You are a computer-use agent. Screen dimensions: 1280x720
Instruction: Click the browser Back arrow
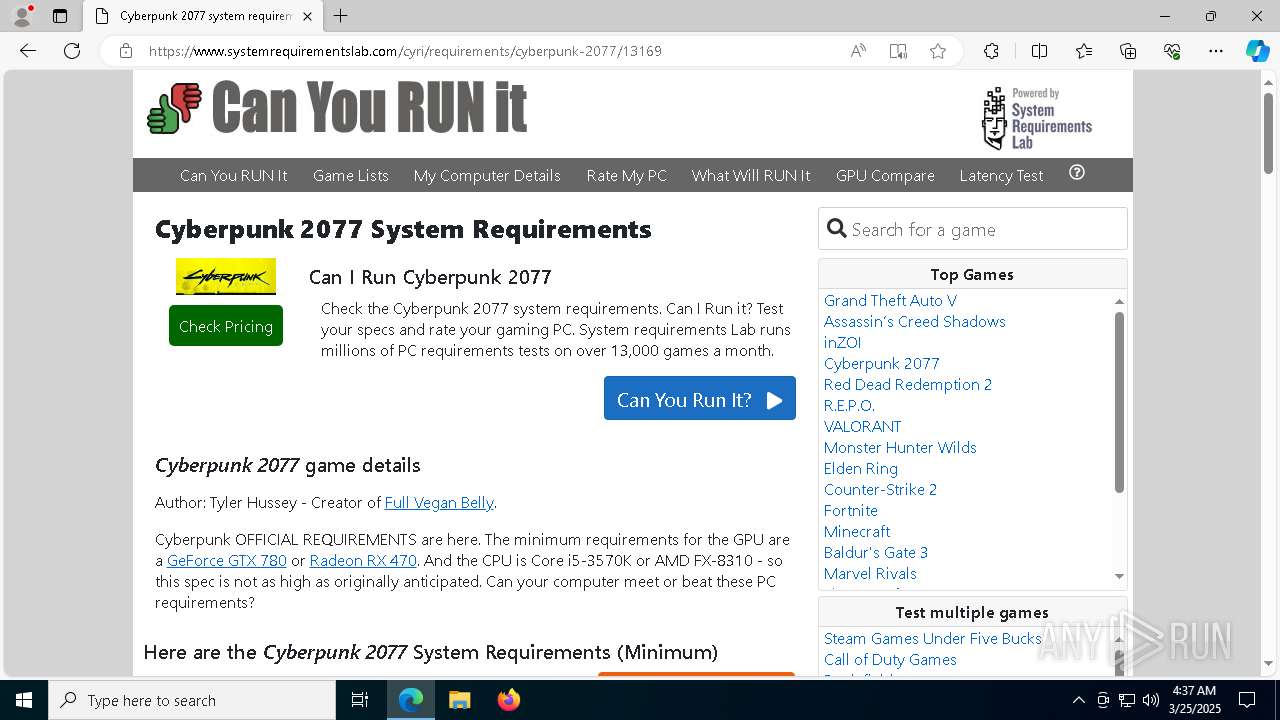28,51
